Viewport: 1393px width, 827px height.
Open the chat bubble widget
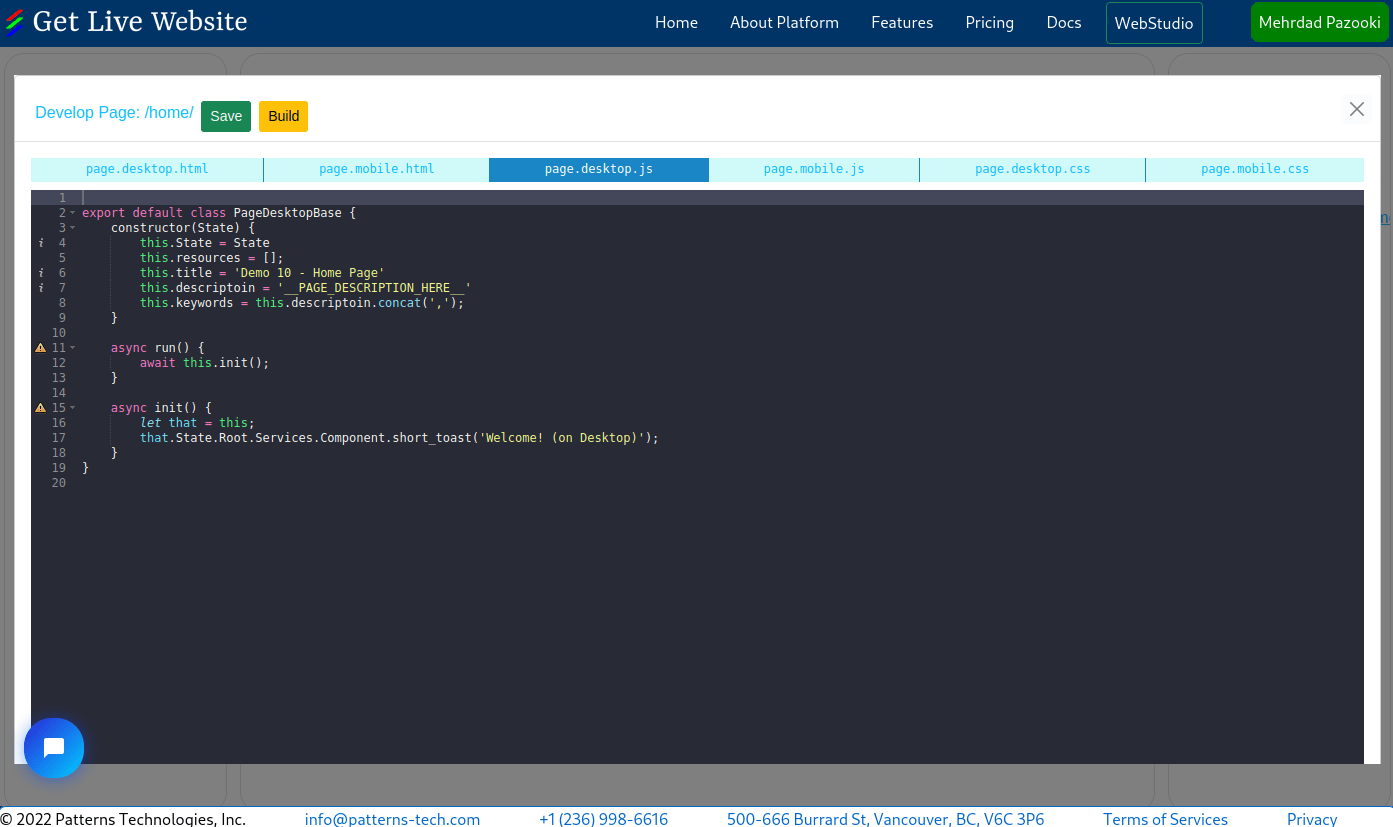tap(54, 748)
